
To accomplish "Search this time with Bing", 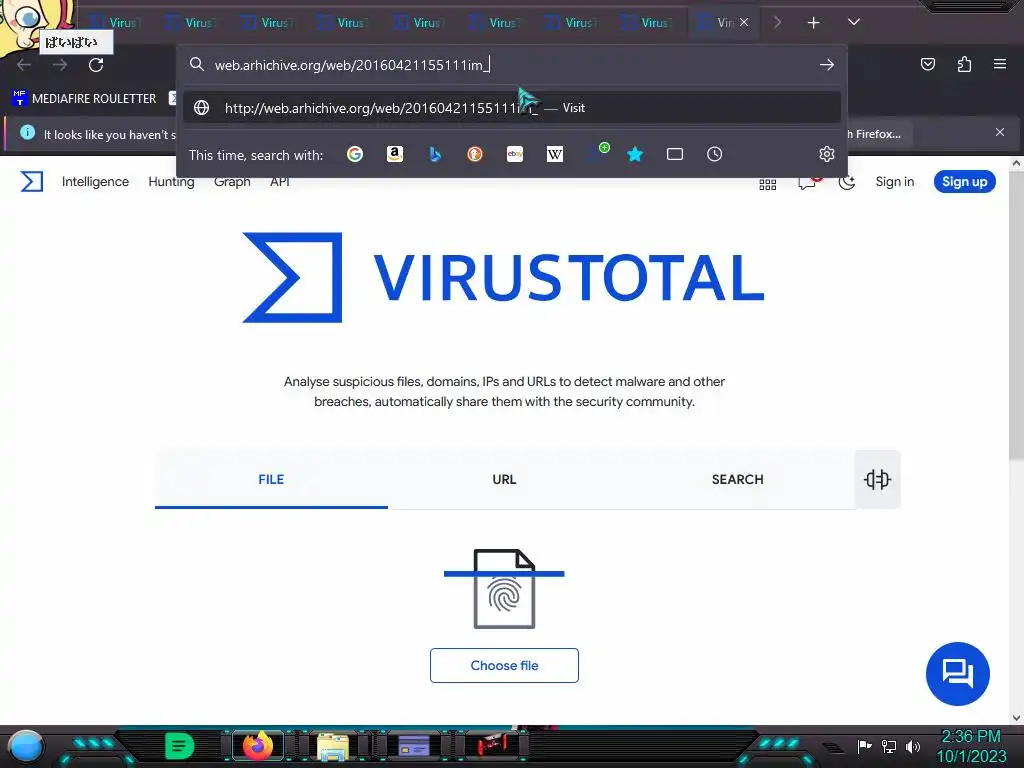I will click(x=435, y=154).
